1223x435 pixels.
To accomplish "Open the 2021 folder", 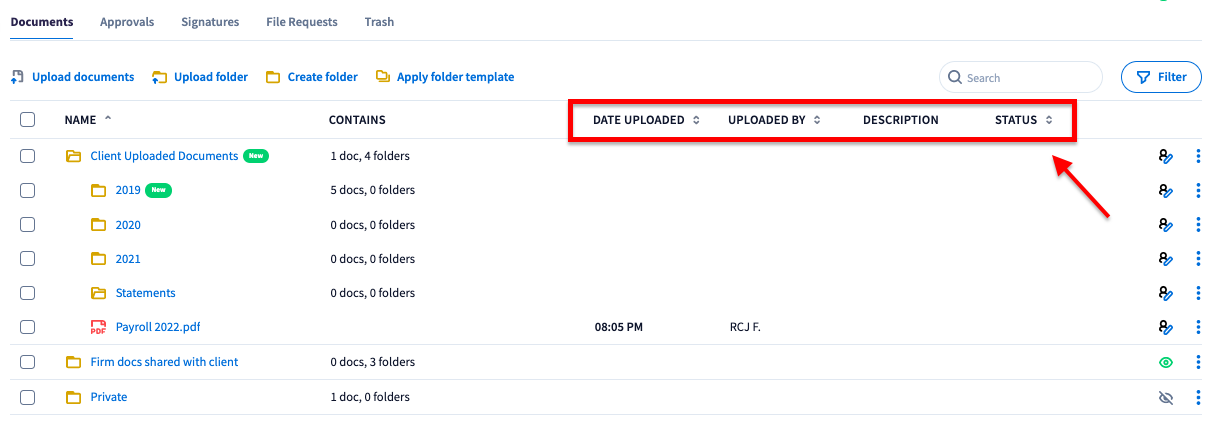I will [128, 259].
